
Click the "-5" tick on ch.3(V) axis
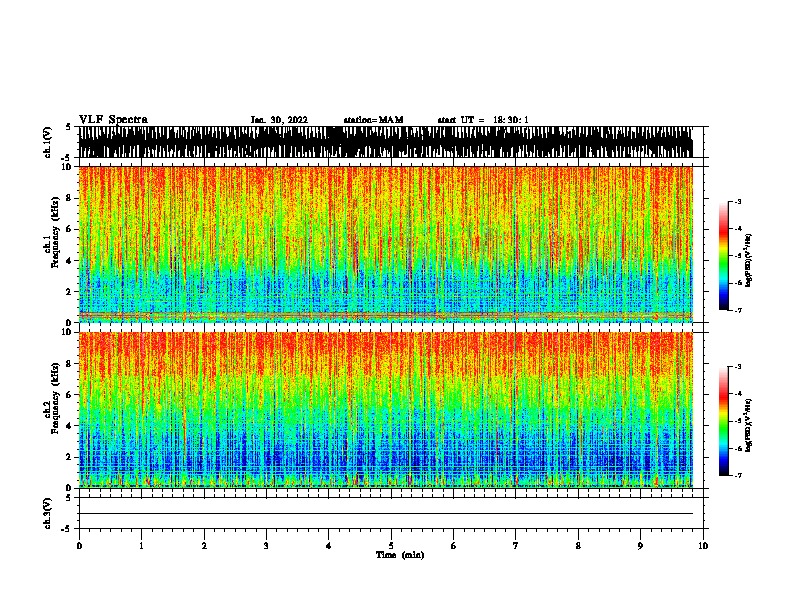(67, 529)
